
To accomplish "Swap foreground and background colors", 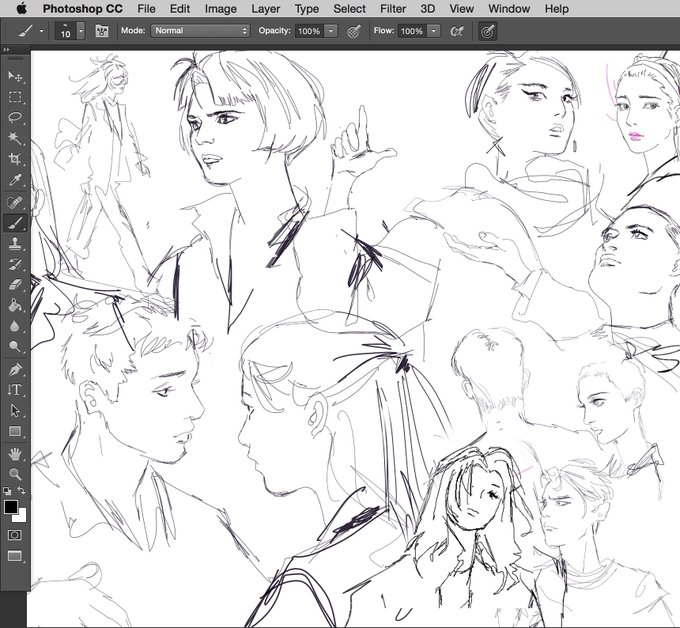I will (21, 491).
